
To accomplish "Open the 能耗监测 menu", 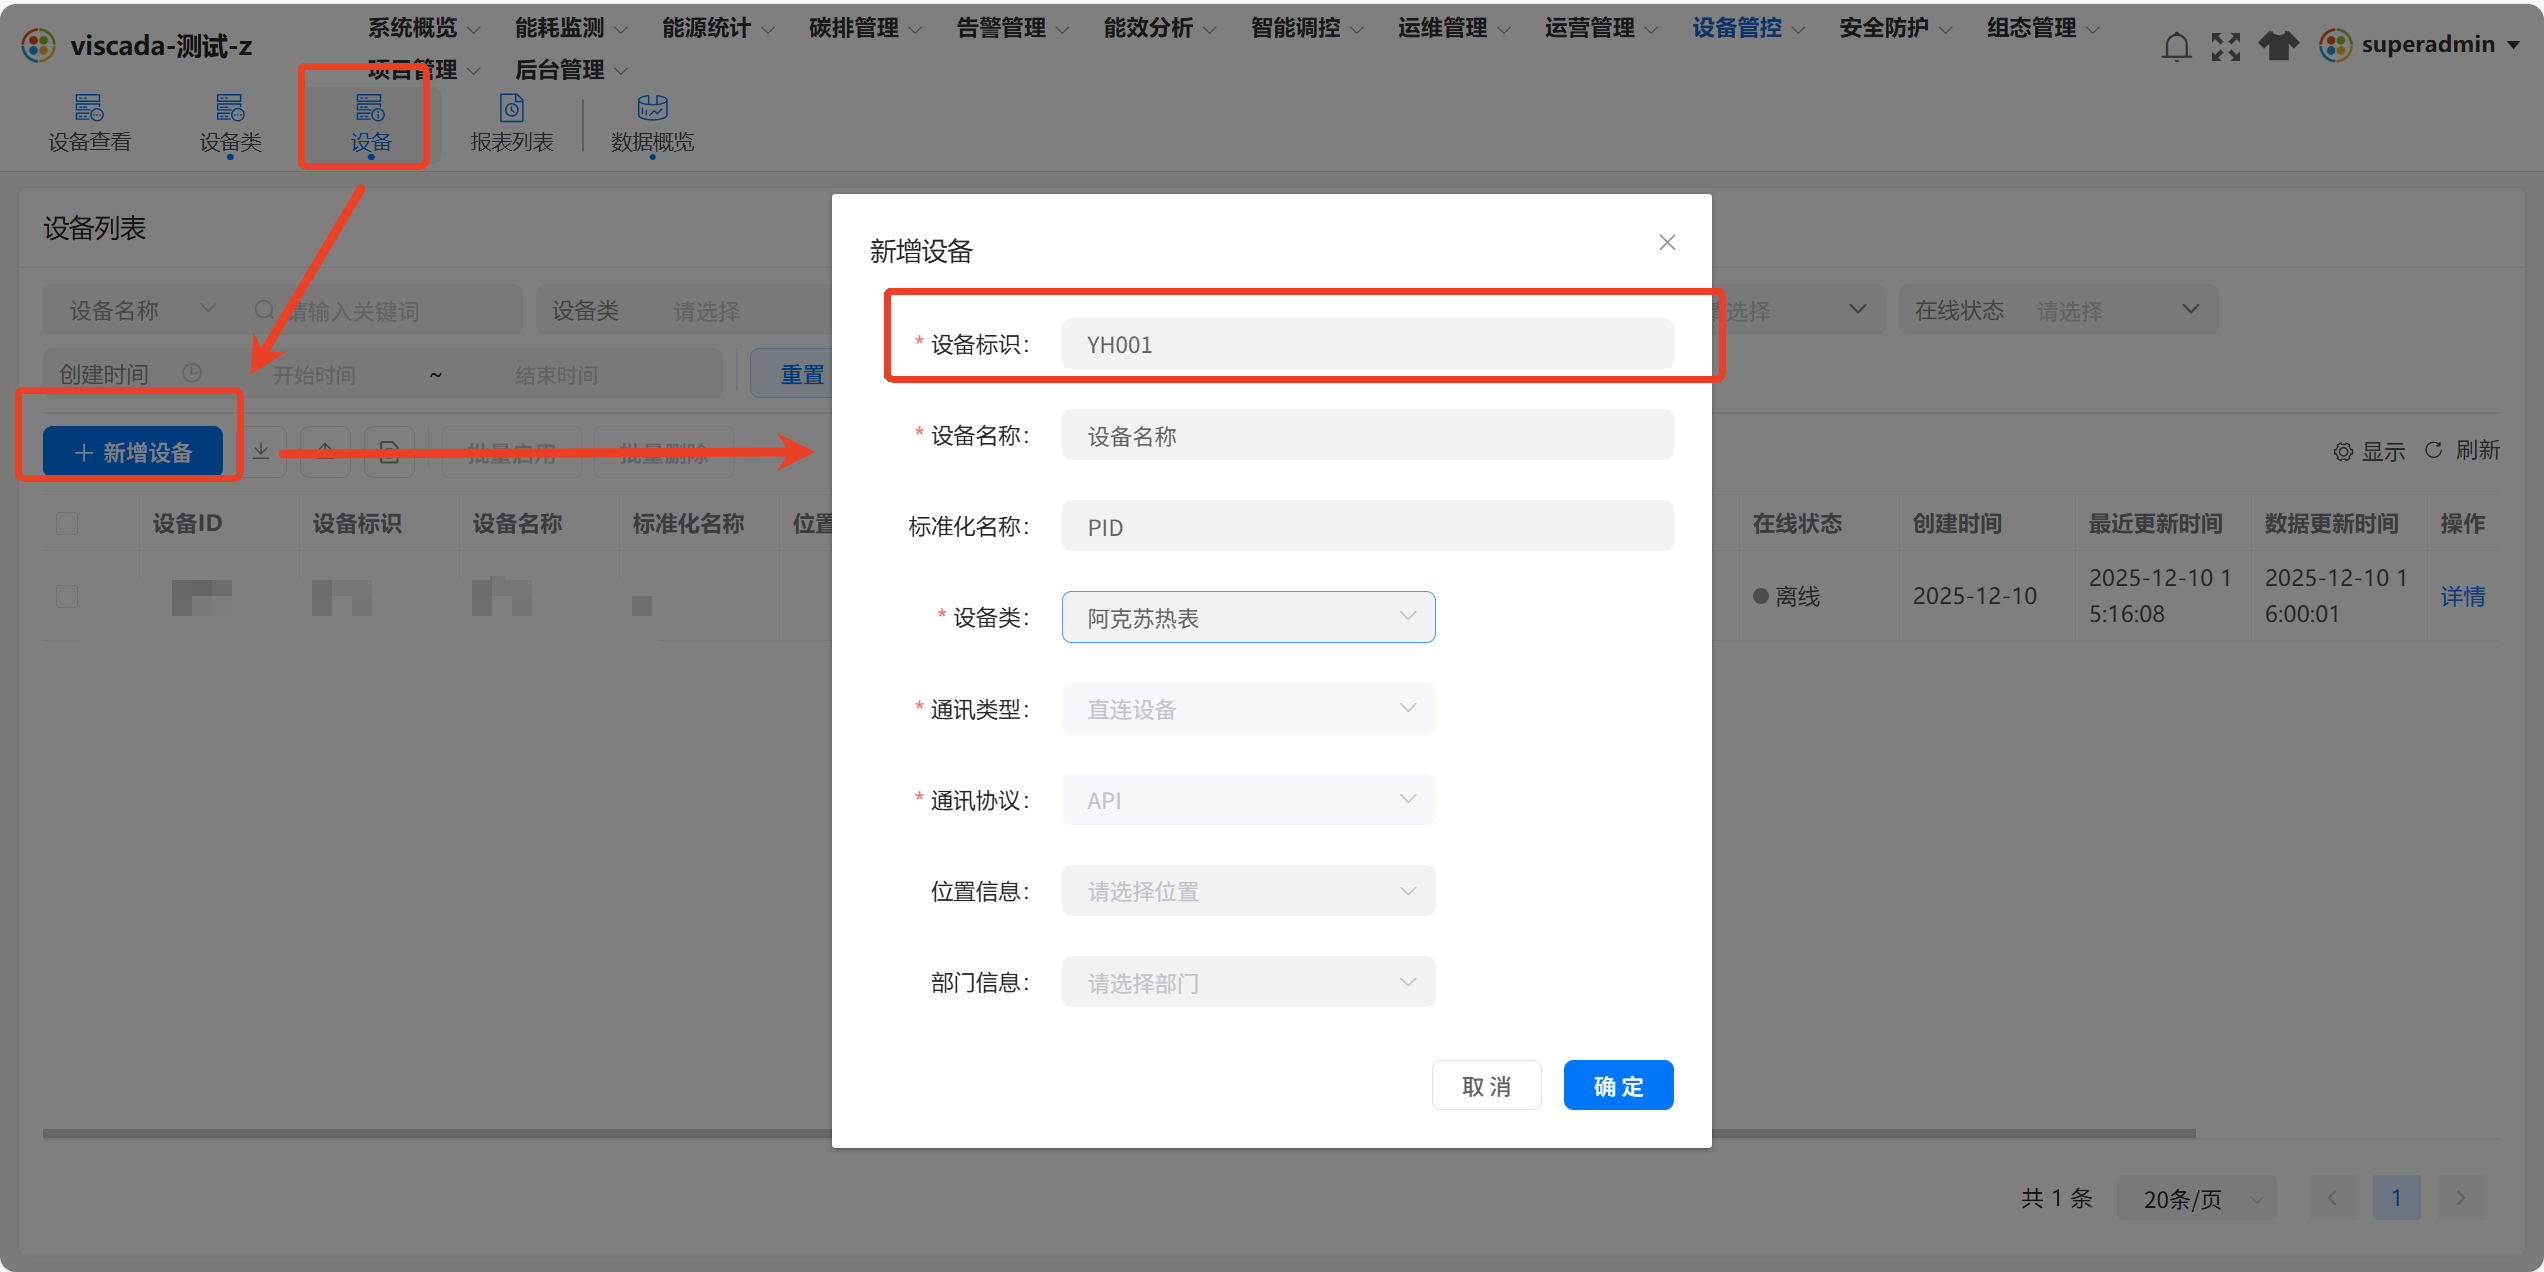I will (570, 28).
